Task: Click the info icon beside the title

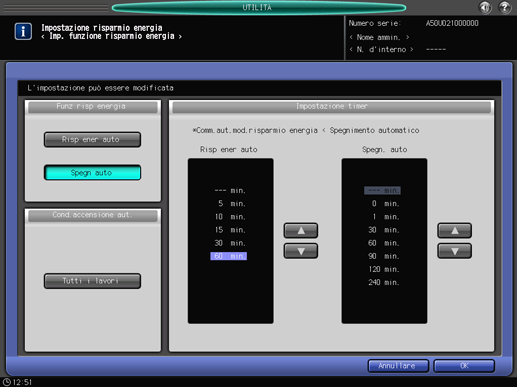Action: (x=23, y=32)
